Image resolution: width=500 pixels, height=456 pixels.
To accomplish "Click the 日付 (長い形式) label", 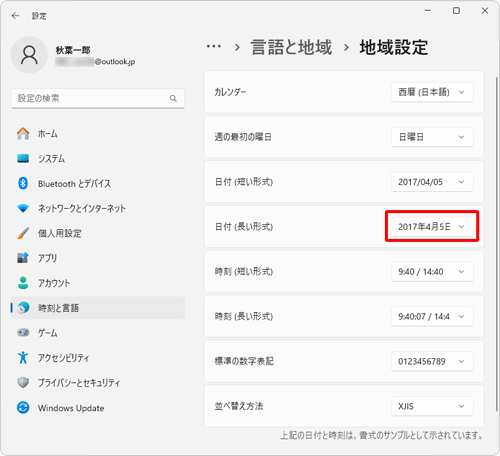I will click(x=244, y=227).
